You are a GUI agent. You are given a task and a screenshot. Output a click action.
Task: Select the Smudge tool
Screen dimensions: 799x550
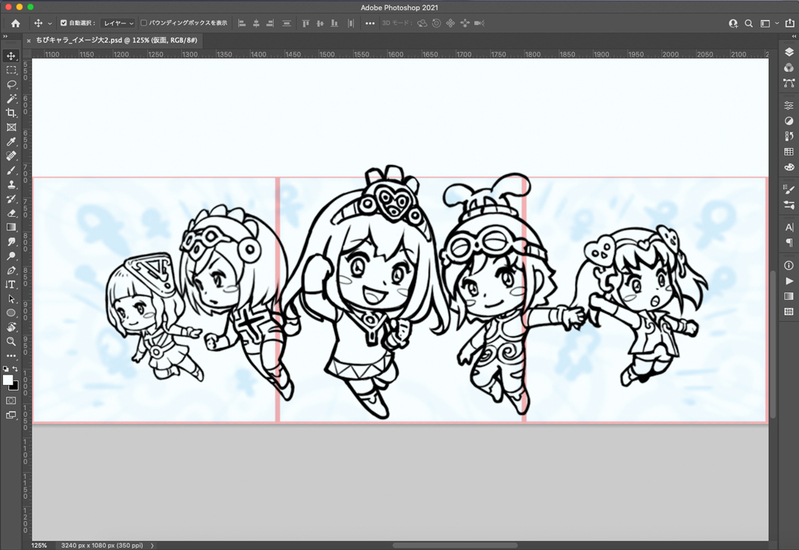pos(11,242)
